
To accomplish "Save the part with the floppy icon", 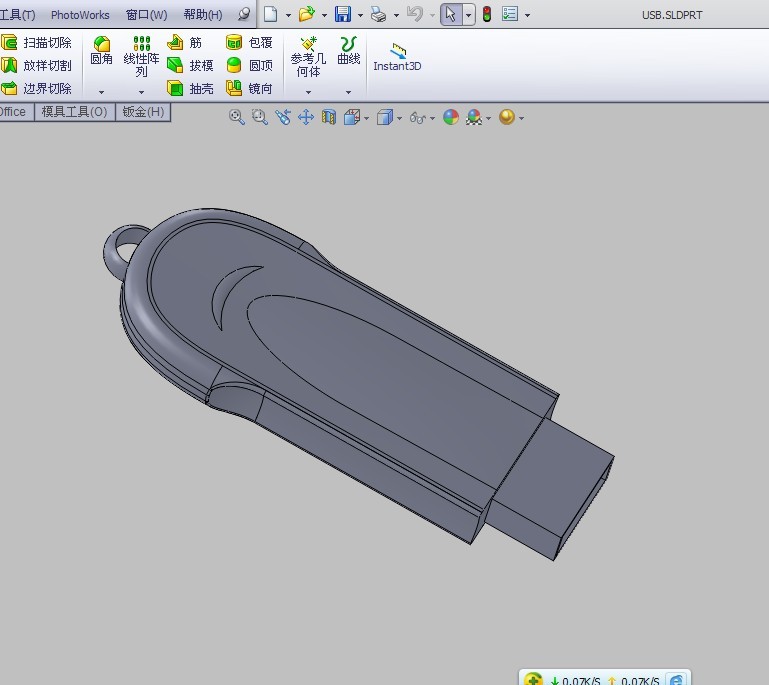I will pos(343,14).
